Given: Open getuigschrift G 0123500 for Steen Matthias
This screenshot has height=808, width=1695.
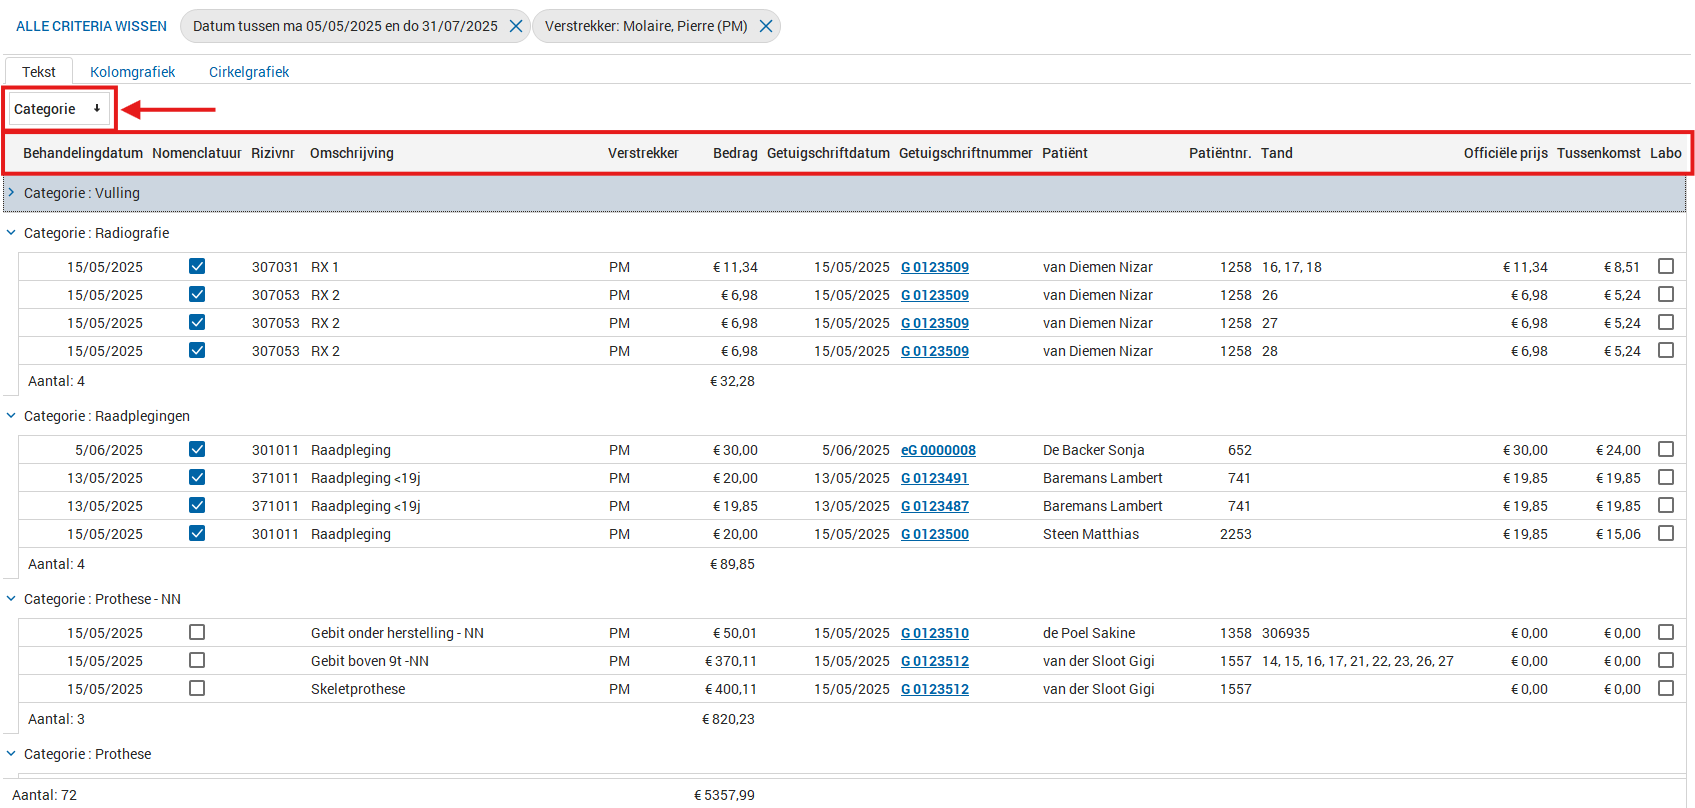Looking at the screenshot, I should 935,534.
